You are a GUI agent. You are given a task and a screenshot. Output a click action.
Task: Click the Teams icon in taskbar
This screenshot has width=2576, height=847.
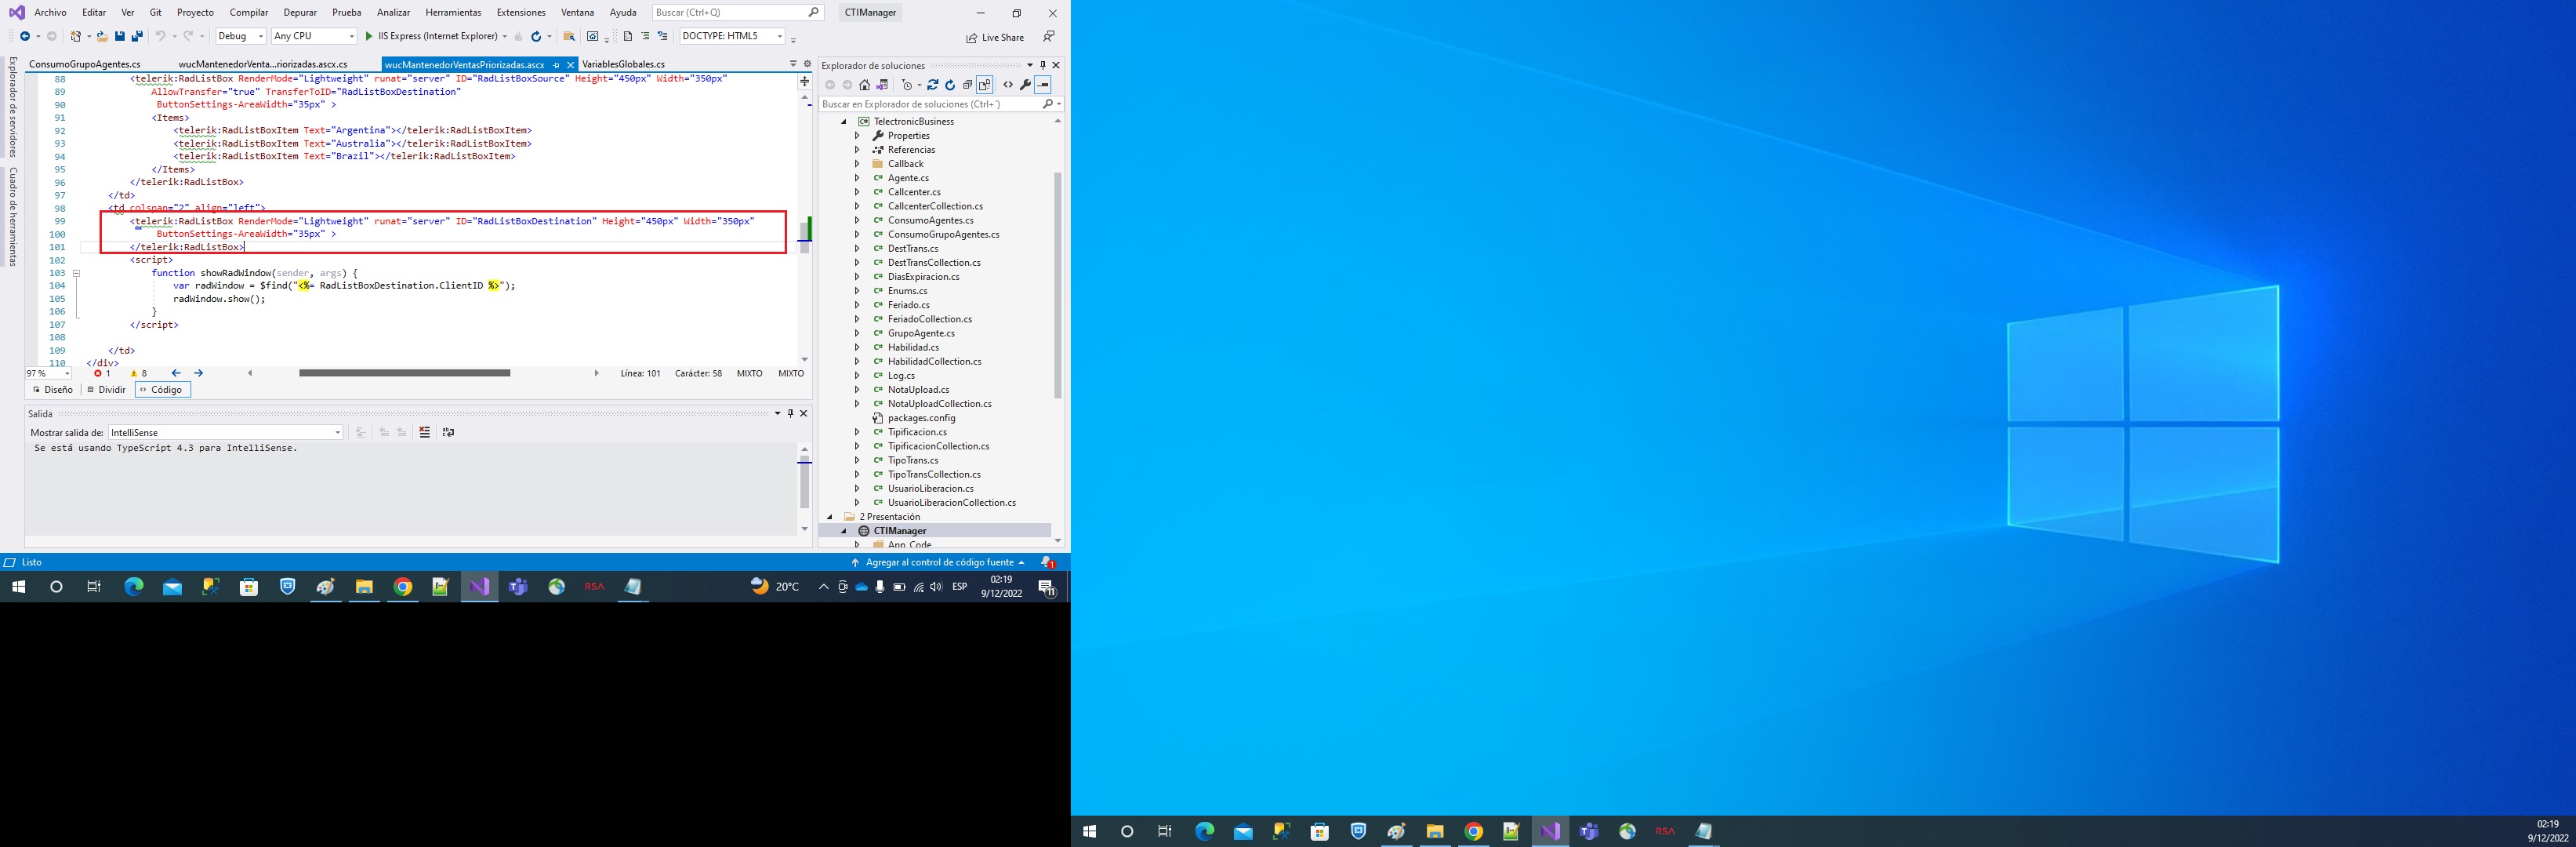click(518, 587)
